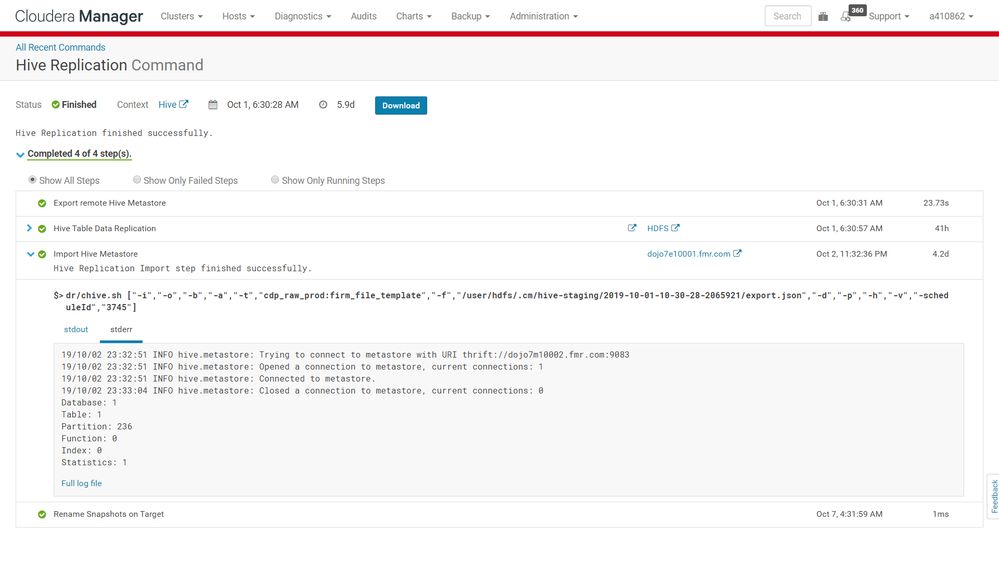
Task: Switch to the stdout tab
Action: 76,329
